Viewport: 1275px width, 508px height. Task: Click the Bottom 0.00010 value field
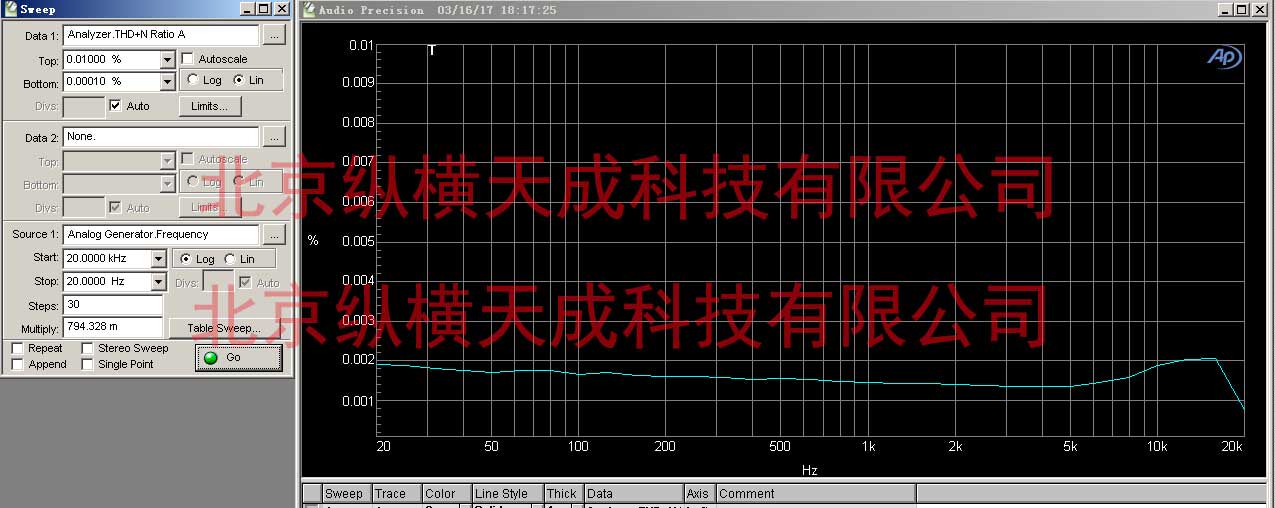coord(111,82)
